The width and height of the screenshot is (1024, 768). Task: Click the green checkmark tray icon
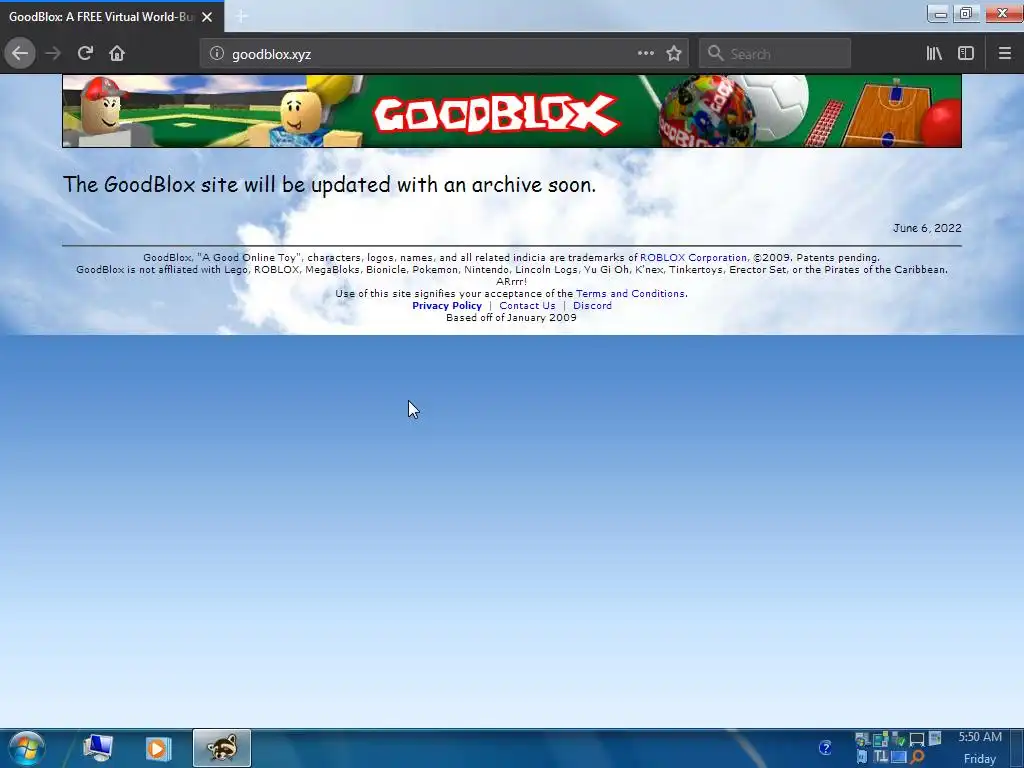click(899, 739)
